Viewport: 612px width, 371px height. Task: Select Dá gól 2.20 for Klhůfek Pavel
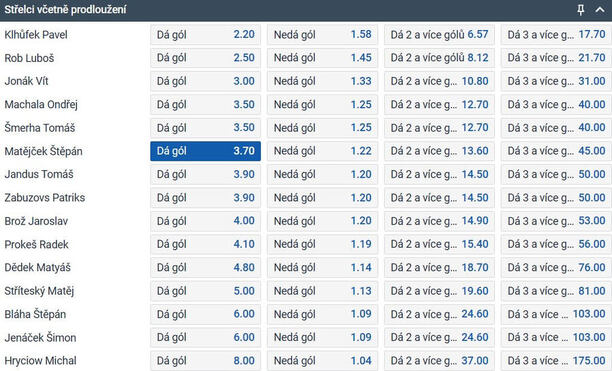[205, 34]
